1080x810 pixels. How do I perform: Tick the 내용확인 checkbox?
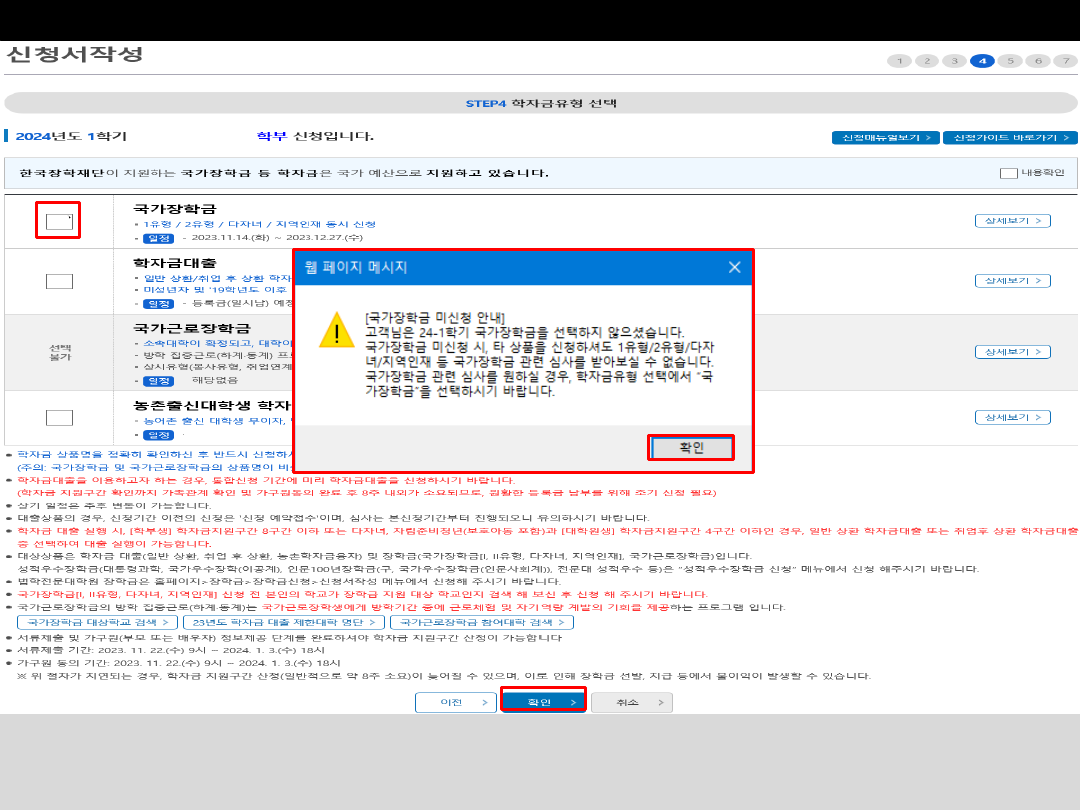[1008, 173]
